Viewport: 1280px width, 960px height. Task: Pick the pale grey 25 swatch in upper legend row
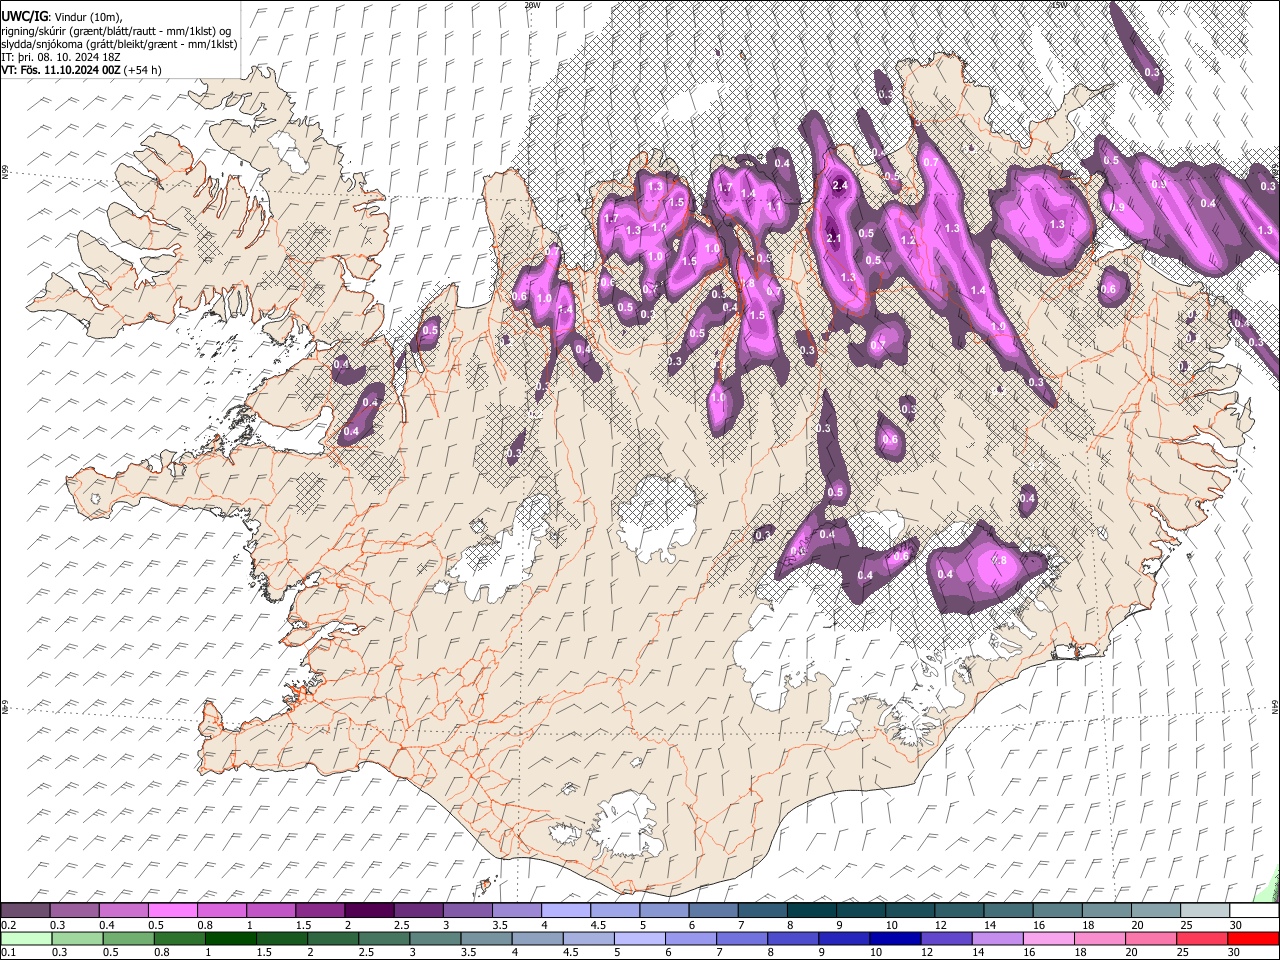pos(1206,911)
